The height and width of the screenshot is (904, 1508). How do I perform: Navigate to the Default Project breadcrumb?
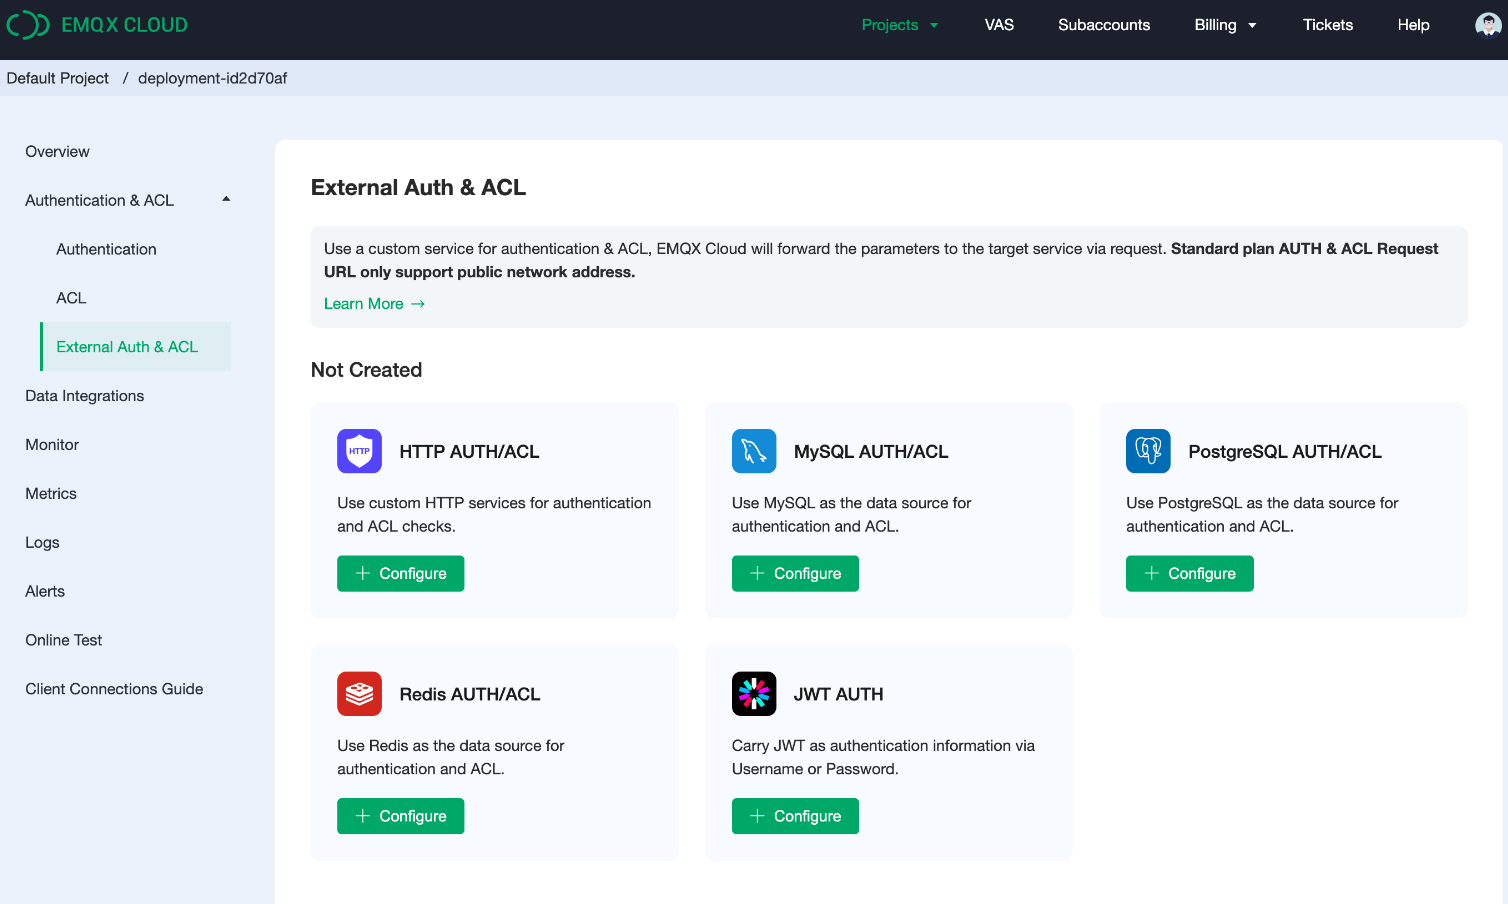58,78
